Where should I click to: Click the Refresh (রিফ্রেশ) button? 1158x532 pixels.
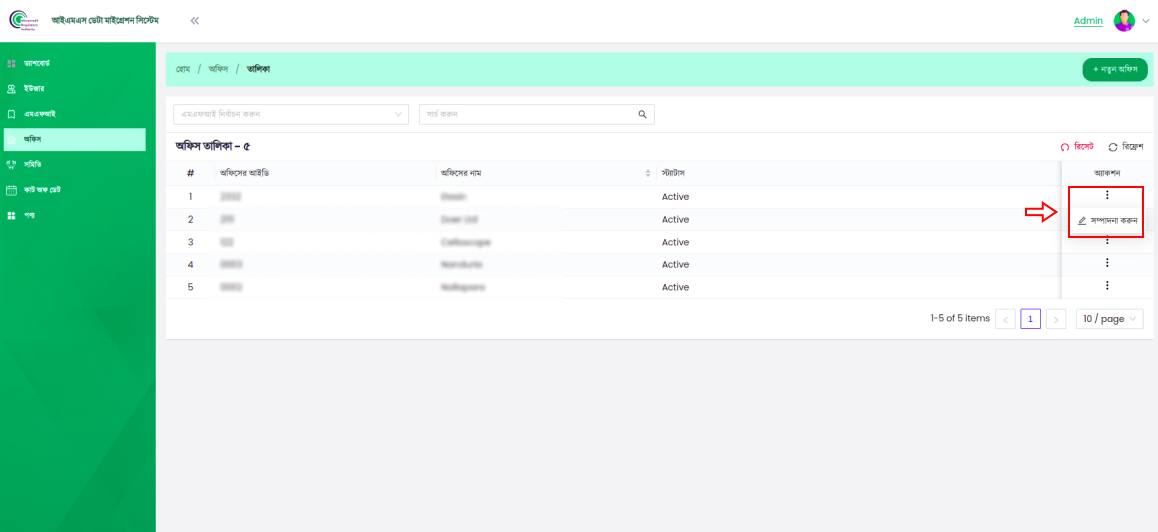pos(1125,147)
